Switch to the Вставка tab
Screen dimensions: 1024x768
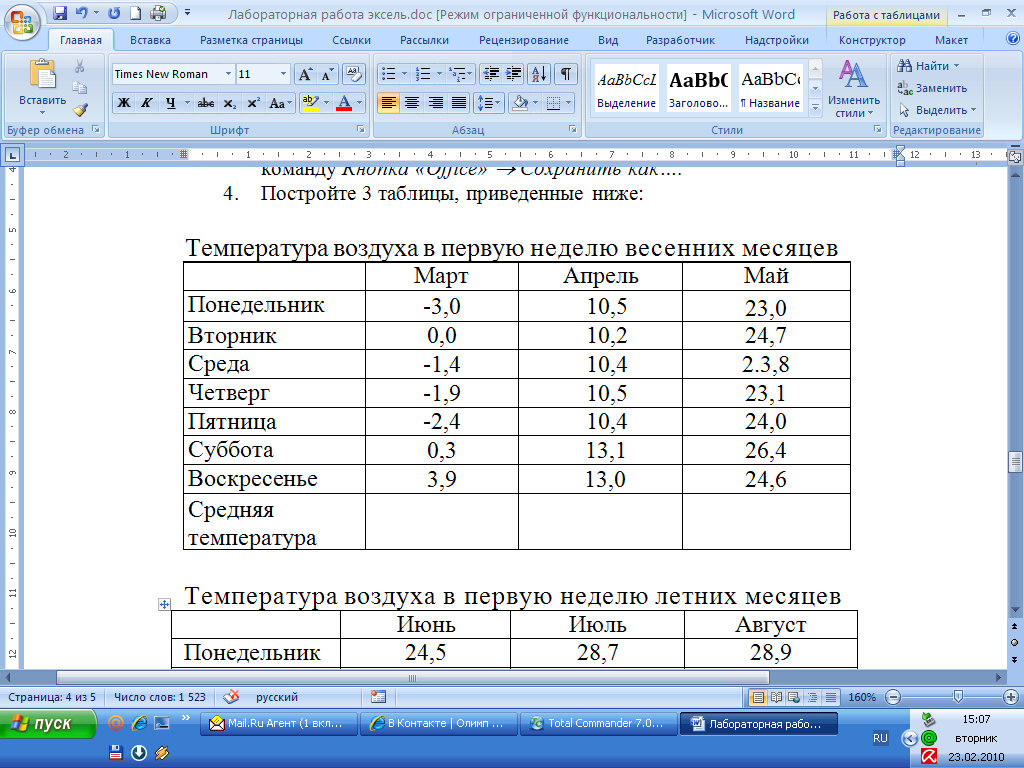click(x=150, y=40)
